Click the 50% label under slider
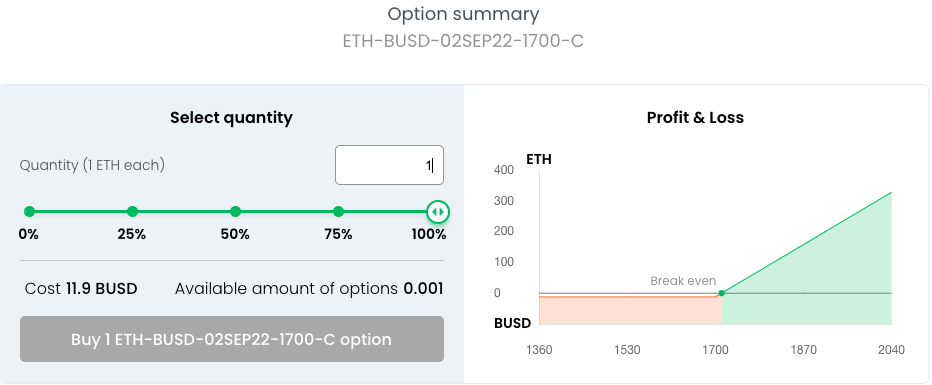 [x=235, y=234]
